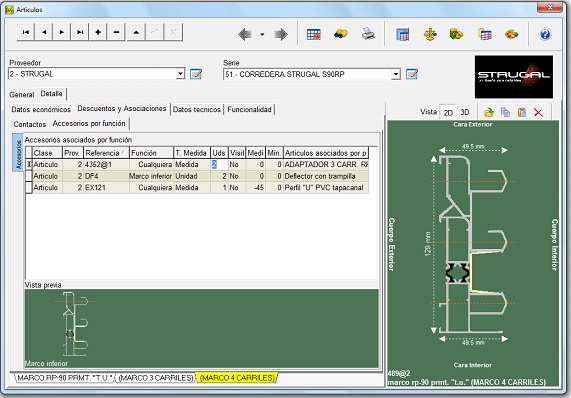Click the painter palette toolbar icon
The width and height of the screenshot is (571, 398).
coord(511,34)
